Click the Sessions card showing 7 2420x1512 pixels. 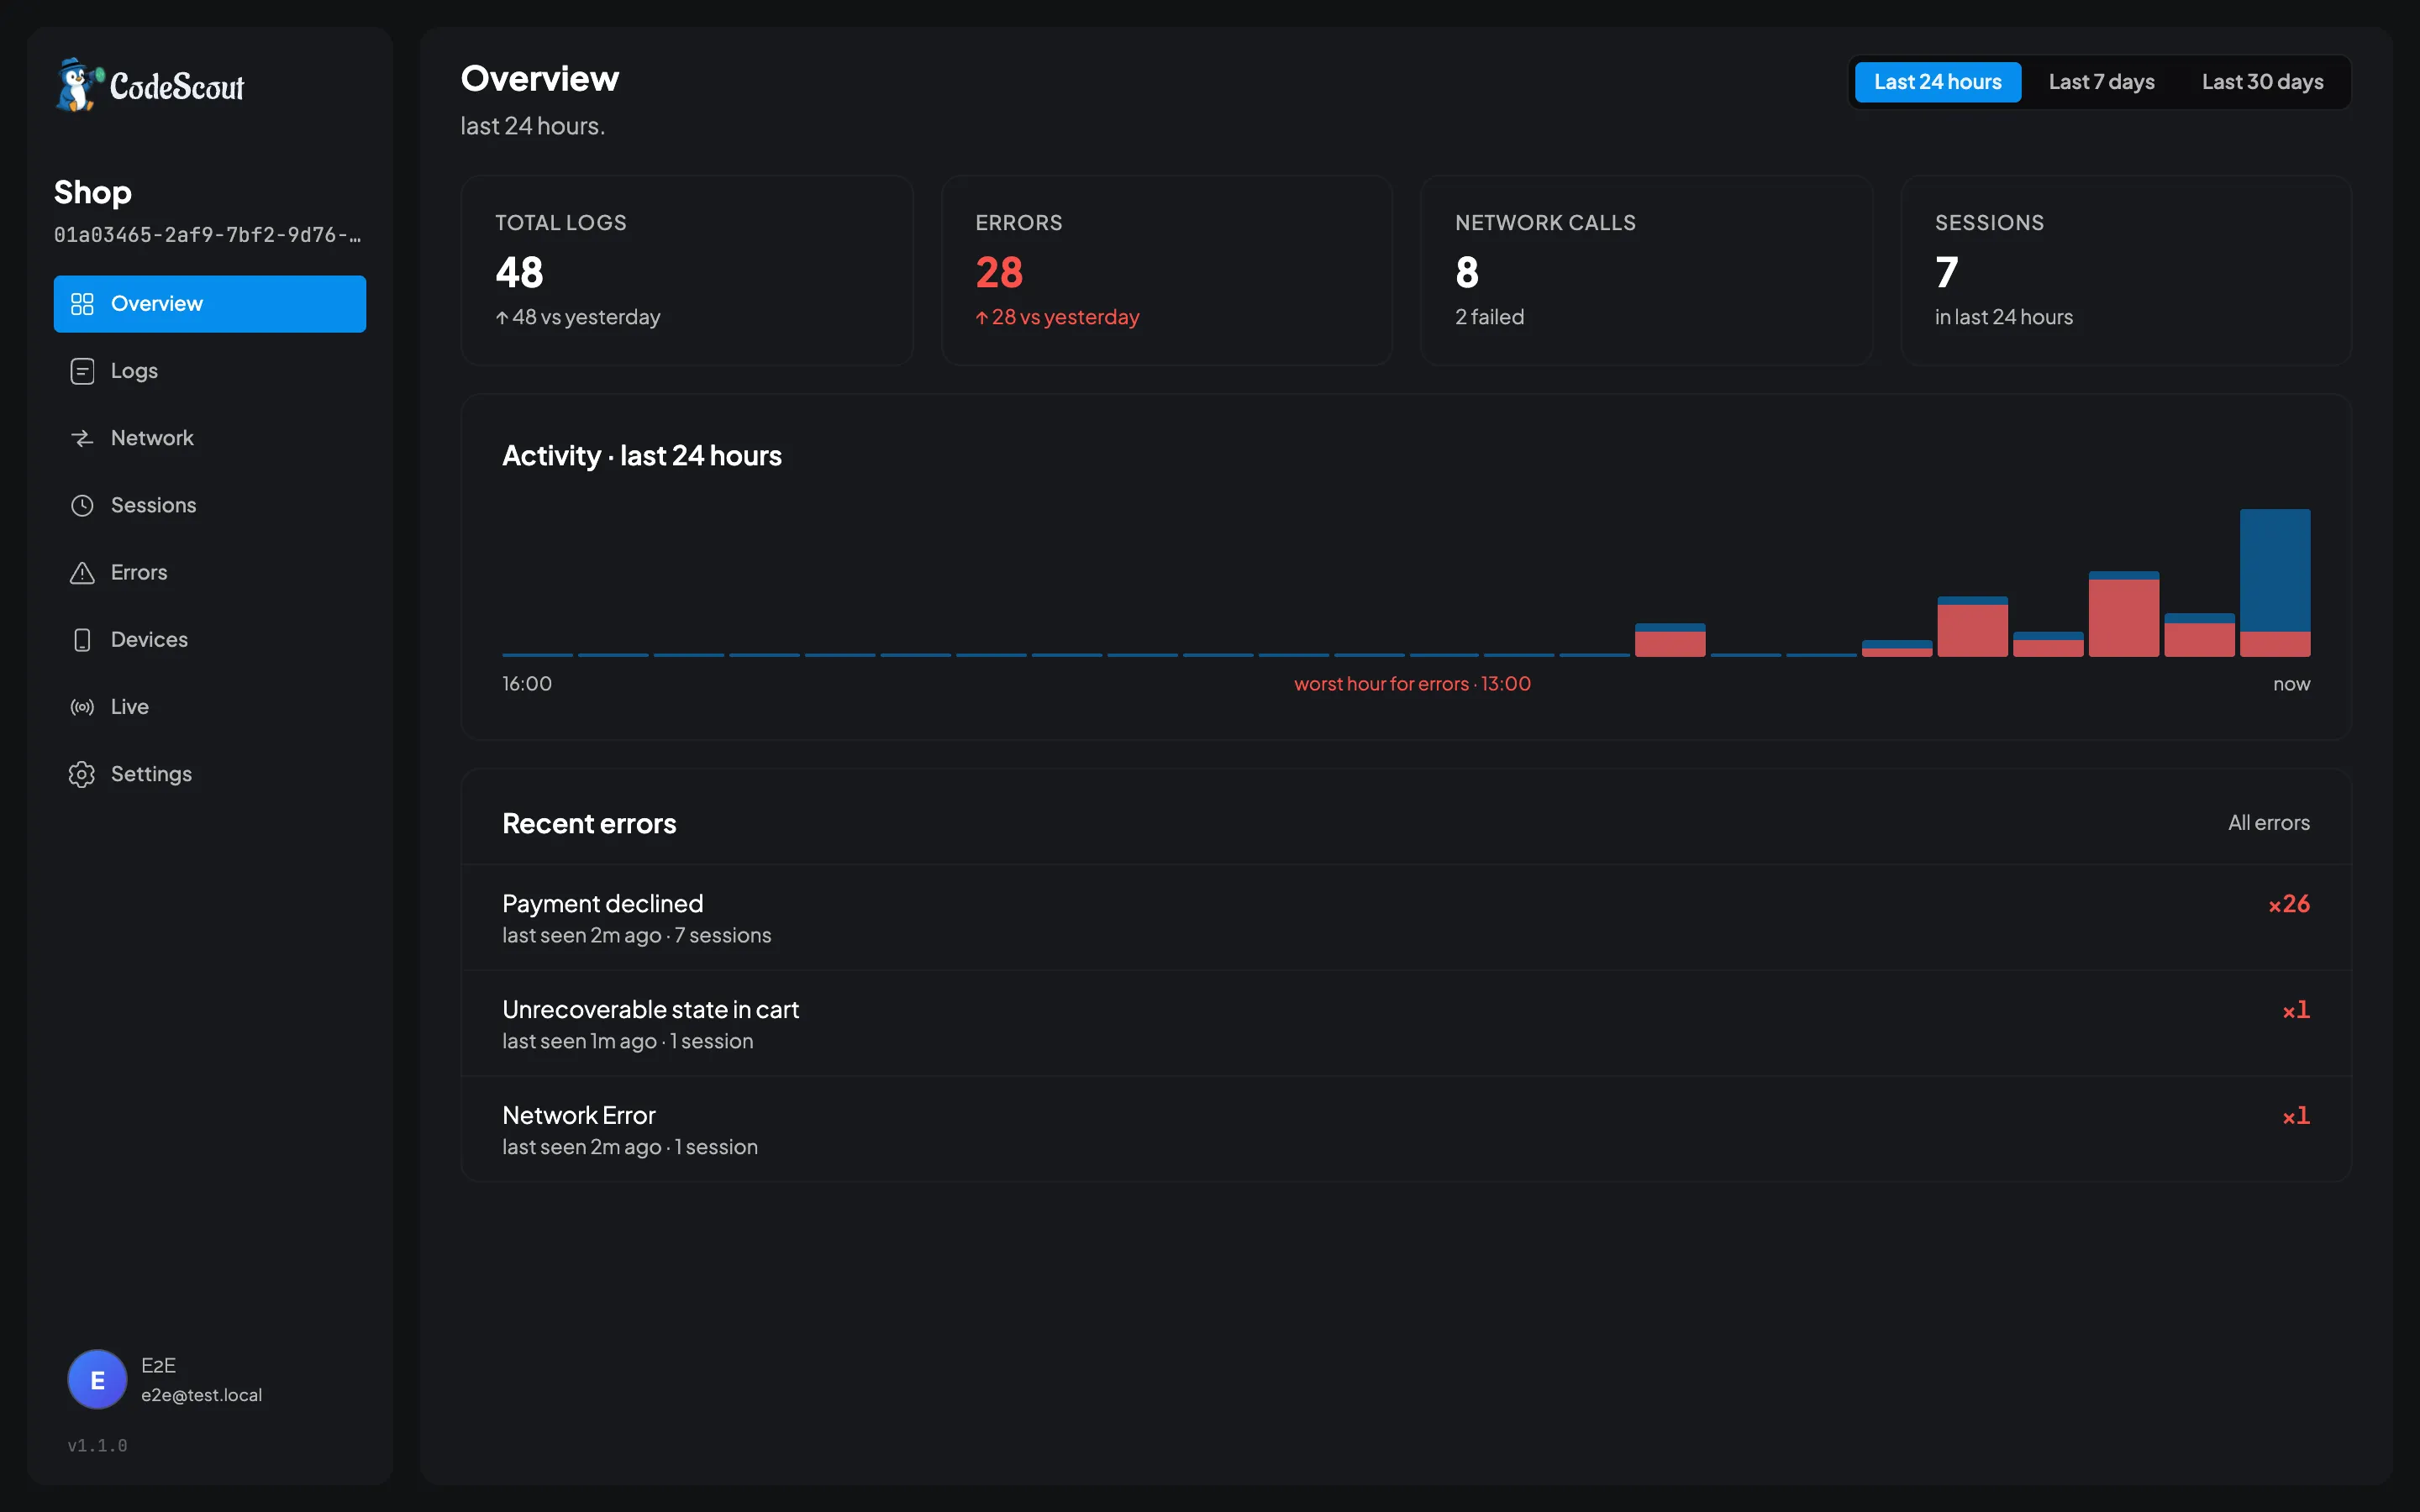point(2126,270)
